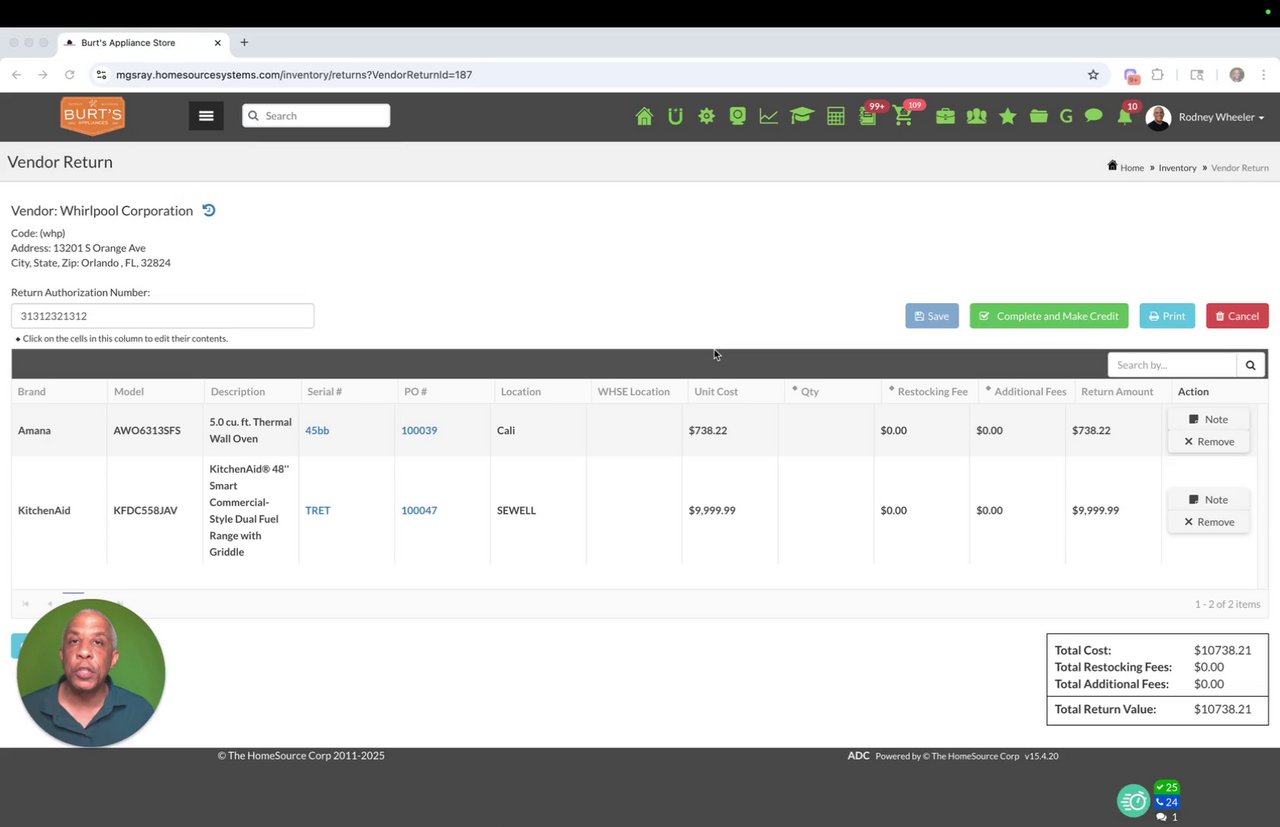Open the green gear settings icon

pos(707,117)
